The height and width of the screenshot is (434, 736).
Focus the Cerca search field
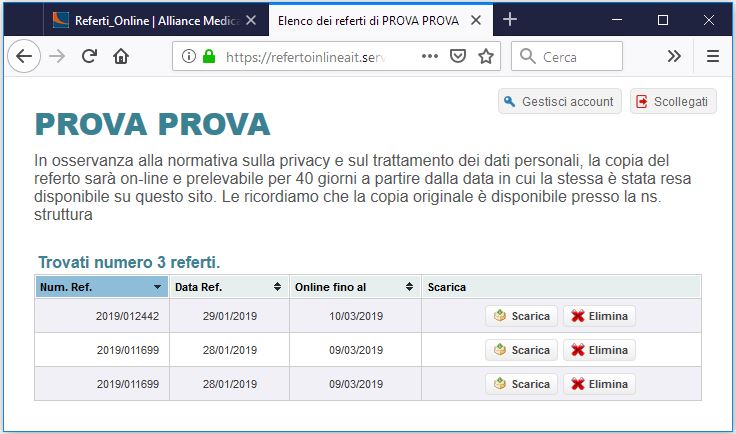tap(567, 56)
